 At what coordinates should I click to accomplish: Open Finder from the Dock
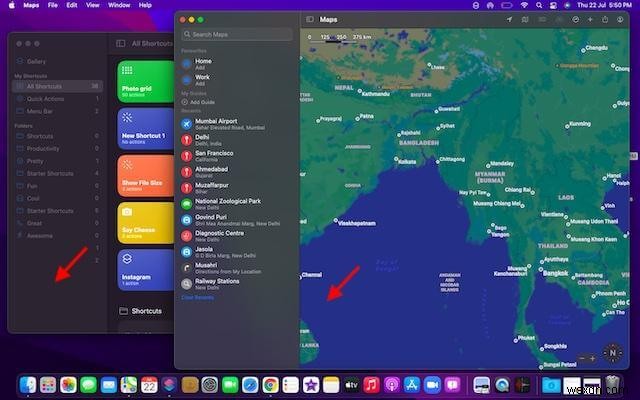point(28,385)
